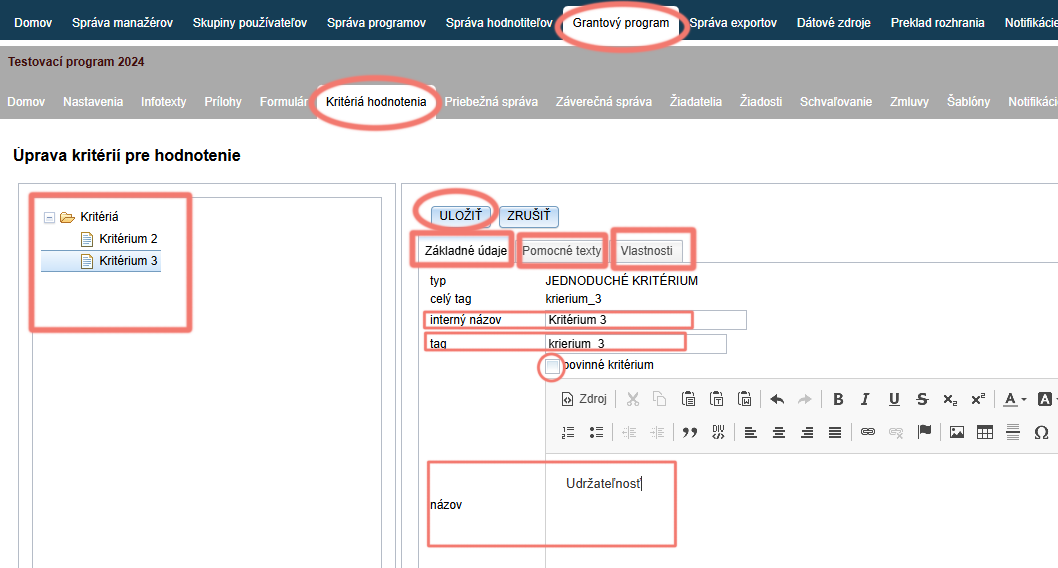Click the paste icon
1058x568 pixels.
click(x=688, y=399)
